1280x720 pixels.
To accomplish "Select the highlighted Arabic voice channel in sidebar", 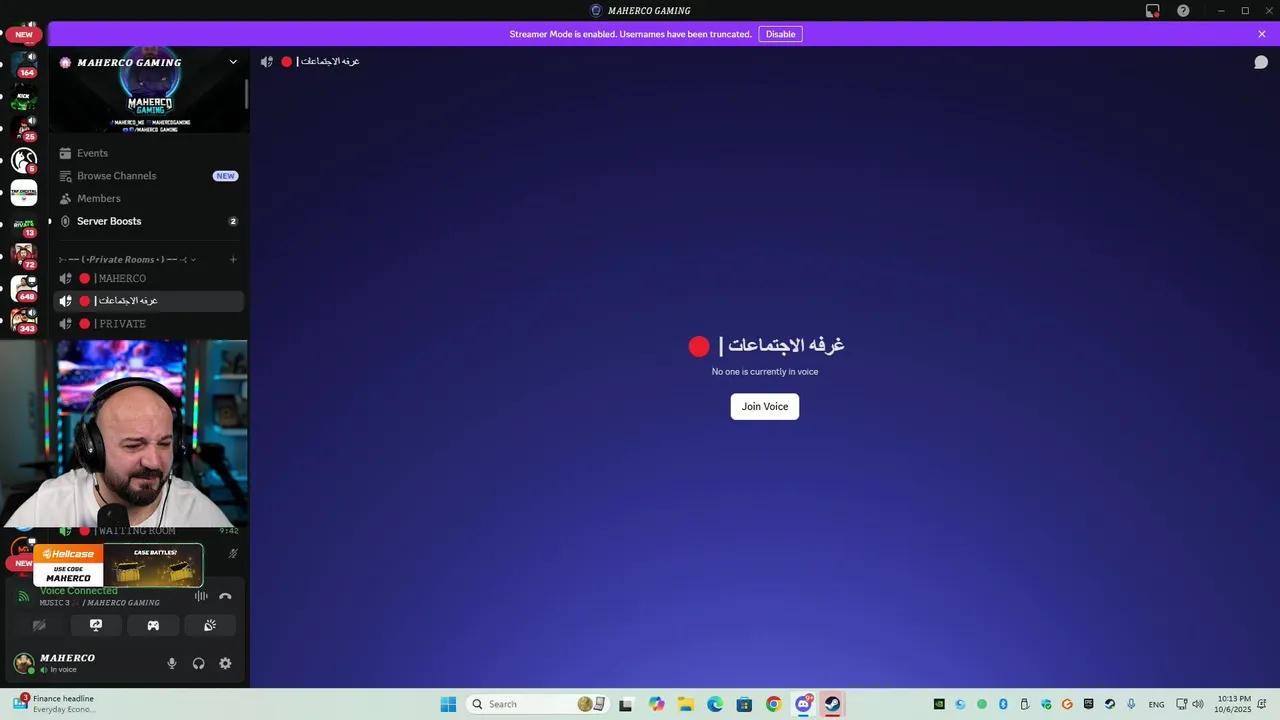I will point(147,301).
